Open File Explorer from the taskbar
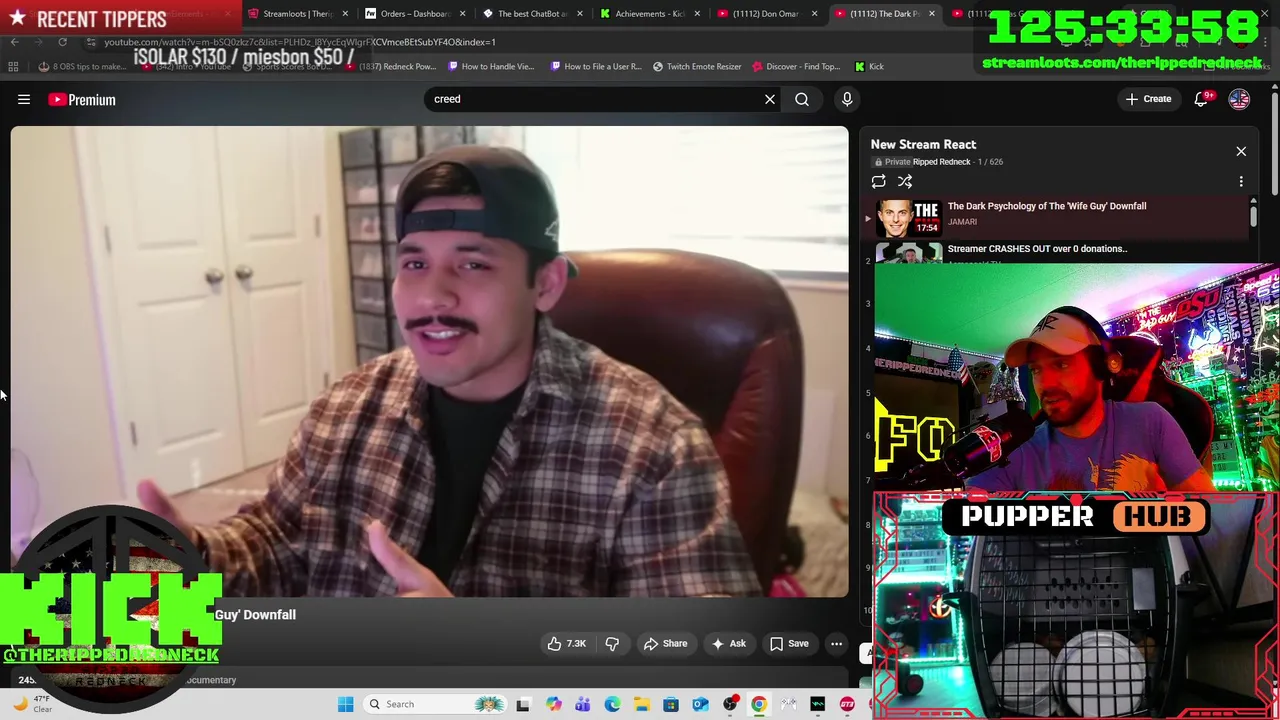This screenshot has height=720, width=1280. pos(641,704)
